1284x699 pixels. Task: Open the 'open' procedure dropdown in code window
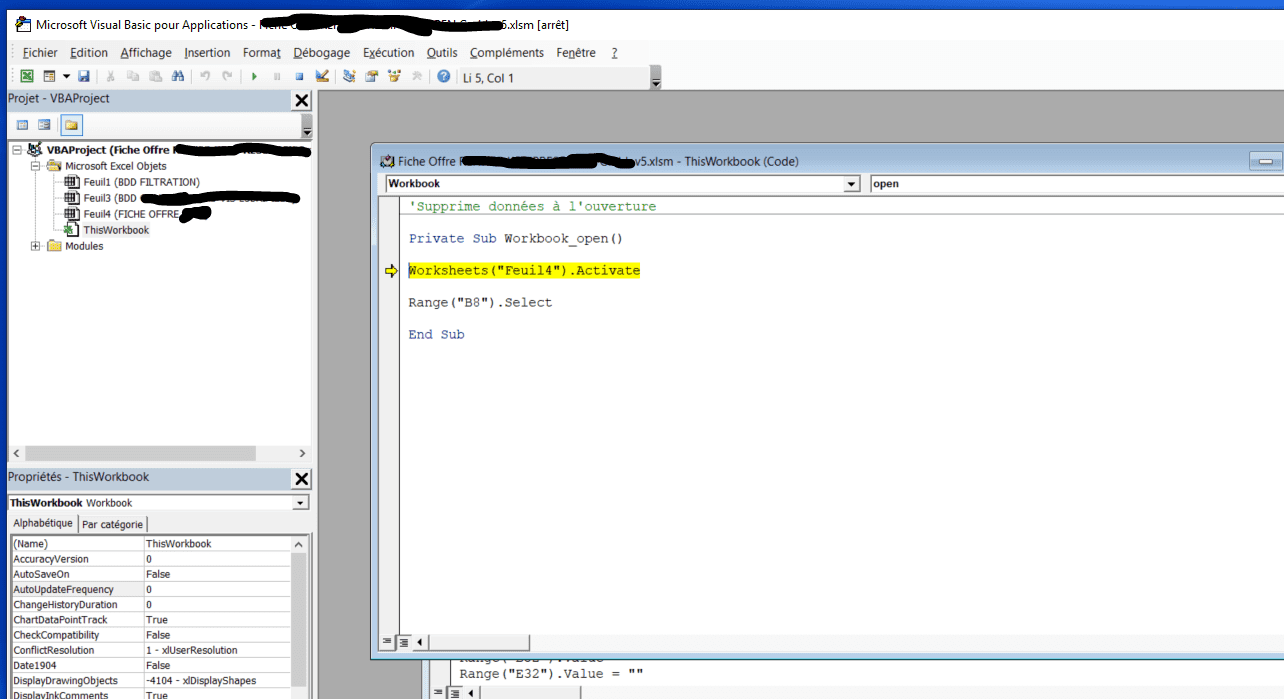(x=1076, y=184)
